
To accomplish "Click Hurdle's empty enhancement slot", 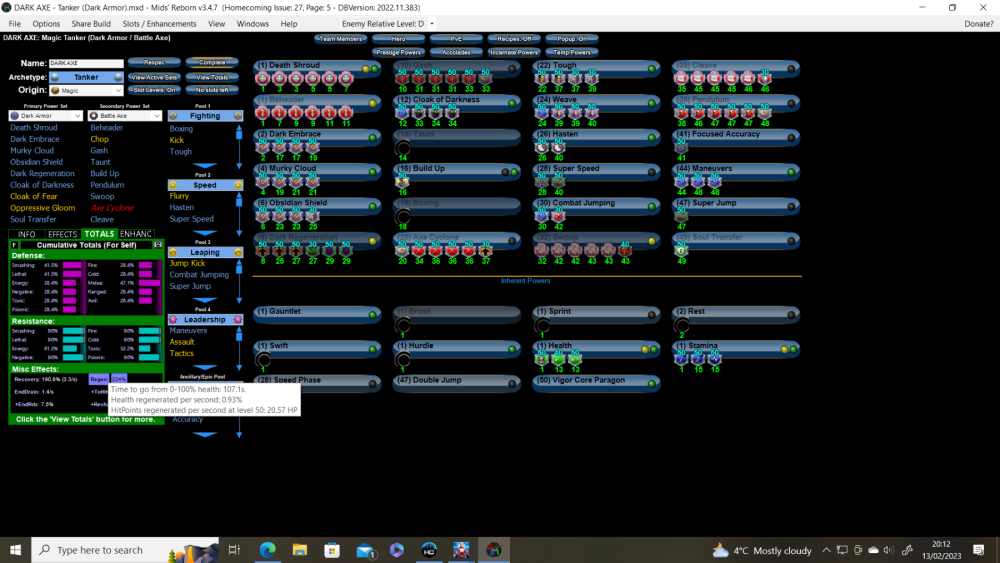I will [402, 359].
